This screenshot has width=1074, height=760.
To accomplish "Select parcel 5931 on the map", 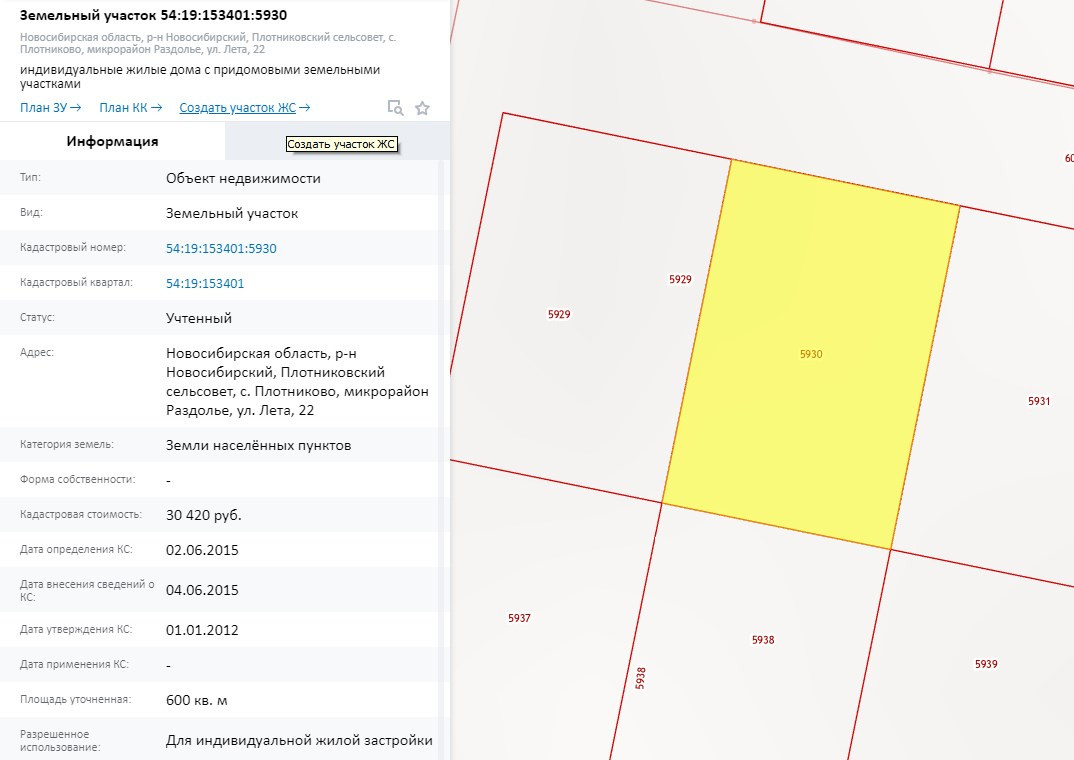I will coord(1039,401).
